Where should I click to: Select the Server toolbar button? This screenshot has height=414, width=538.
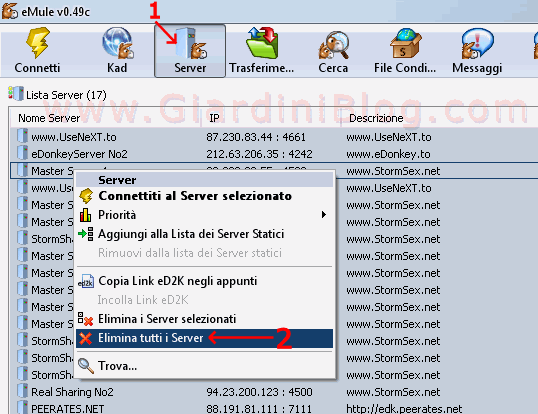190,51
